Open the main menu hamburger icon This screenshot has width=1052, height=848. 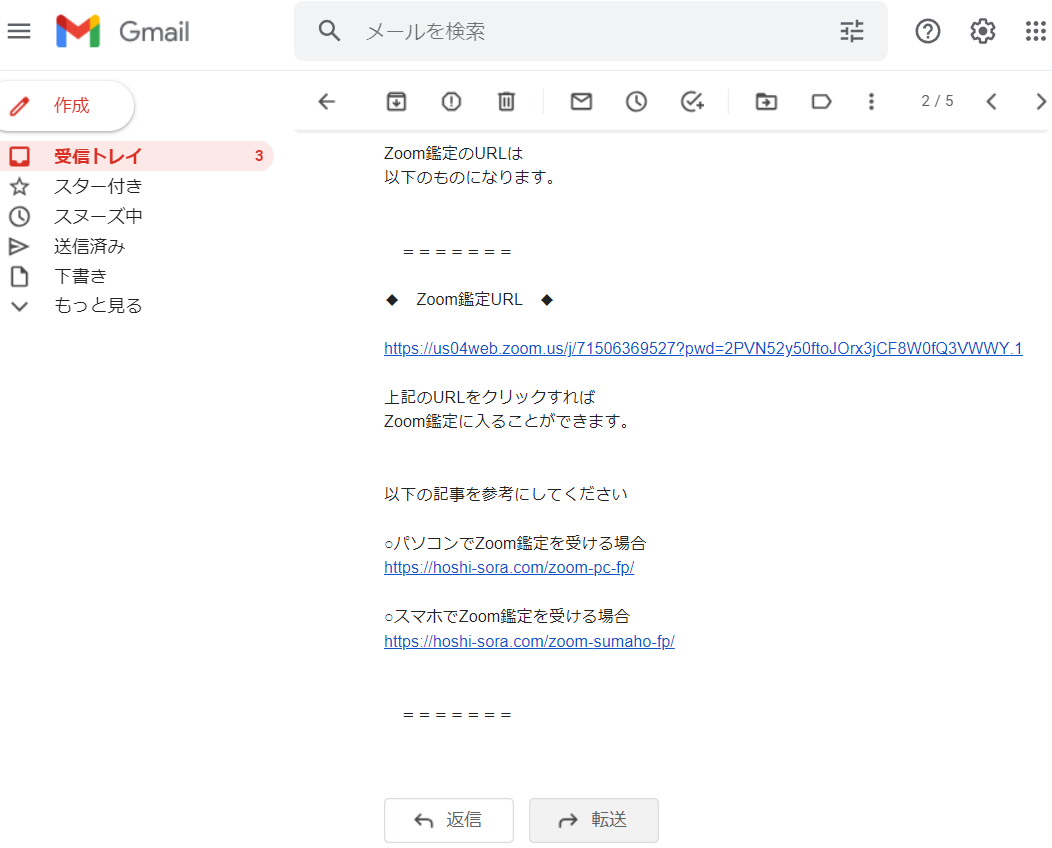click(19, 31)
